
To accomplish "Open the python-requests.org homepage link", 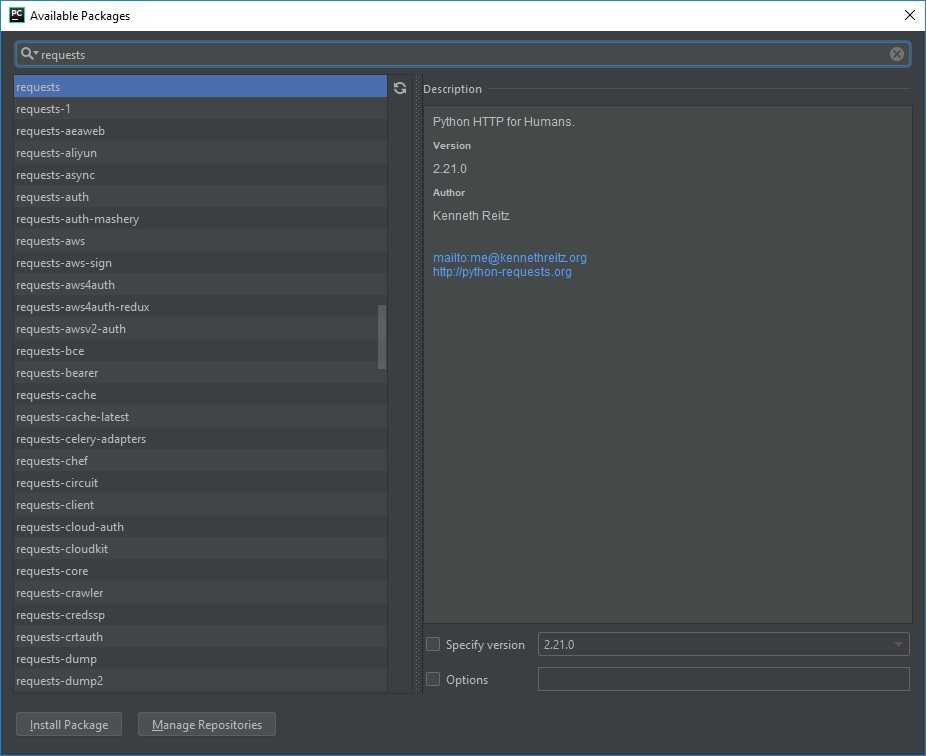I will coord(502,272).
